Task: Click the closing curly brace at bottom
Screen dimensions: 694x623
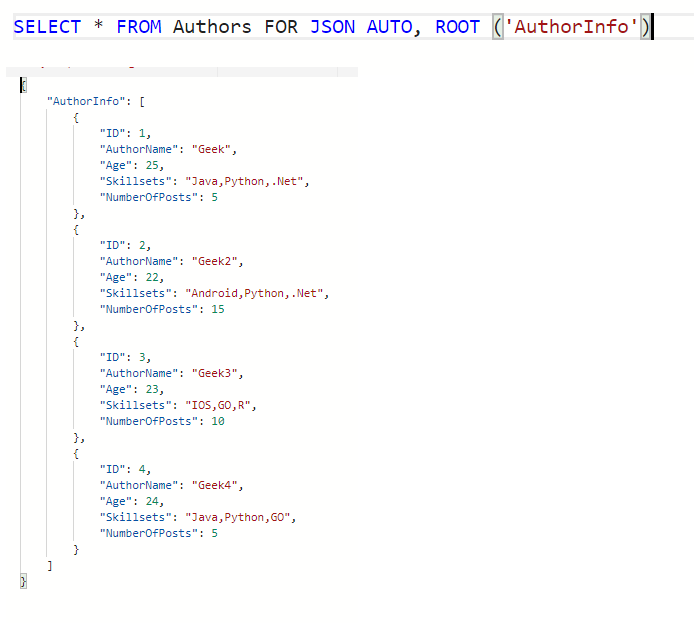Action: coord(23,581)
